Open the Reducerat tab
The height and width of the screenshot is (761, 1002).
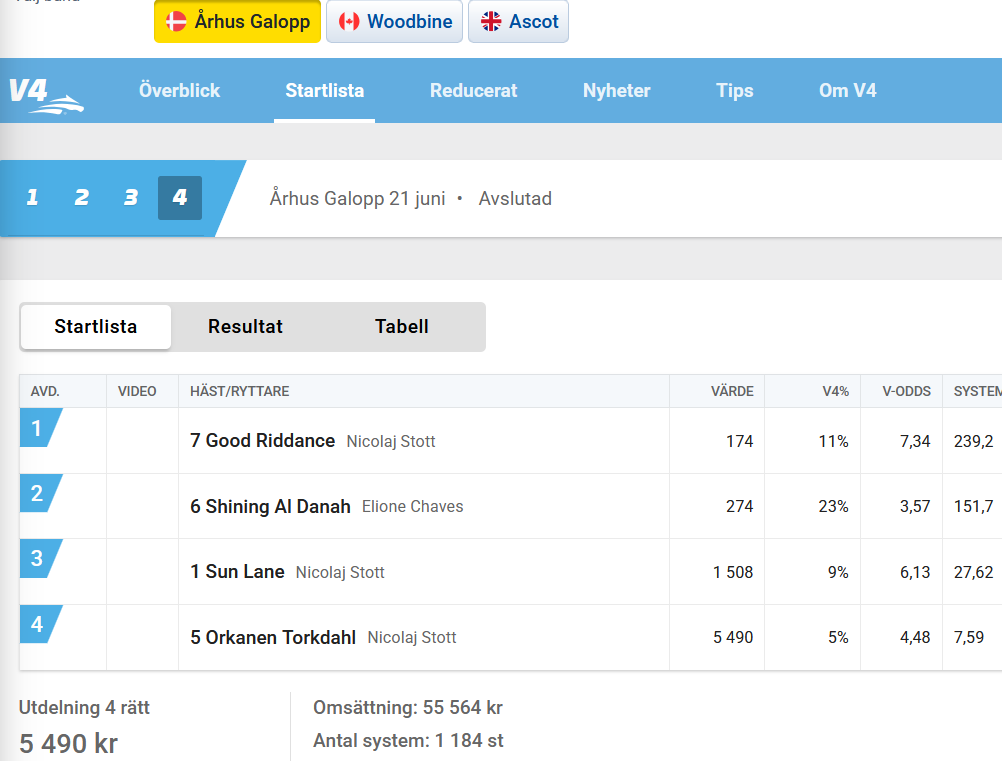coord(474,90)
